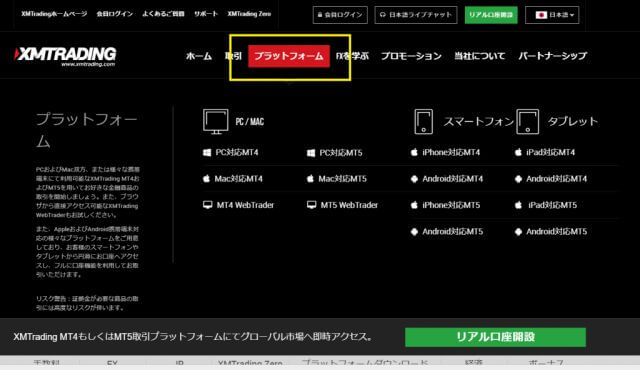Open the iPhone対応MT5 link
The image size is (640, 370).
[x=451, y=205]
